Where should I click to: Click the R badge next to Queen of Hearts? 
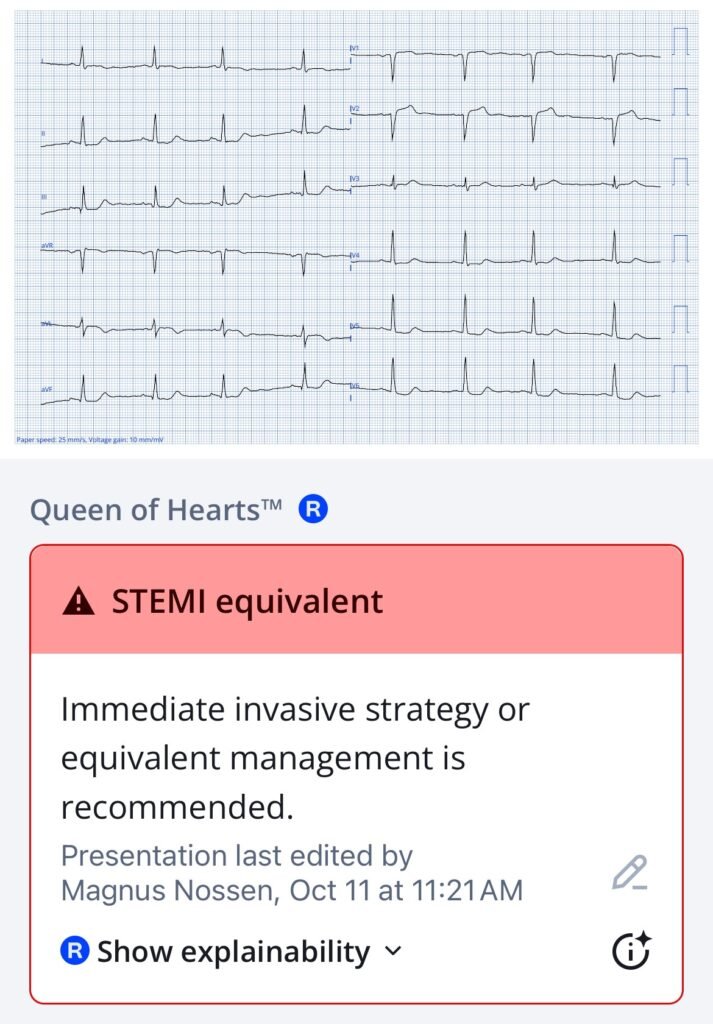(x=313, y=510)
